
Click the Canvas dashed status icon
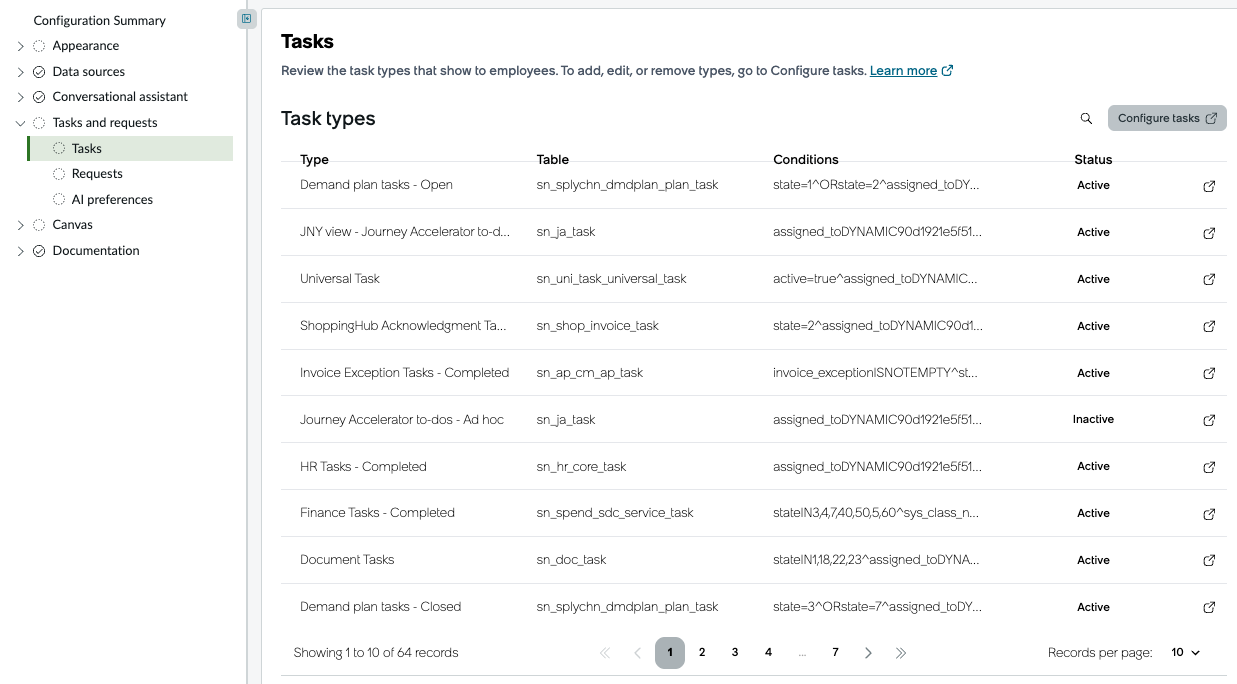point(39,225)
